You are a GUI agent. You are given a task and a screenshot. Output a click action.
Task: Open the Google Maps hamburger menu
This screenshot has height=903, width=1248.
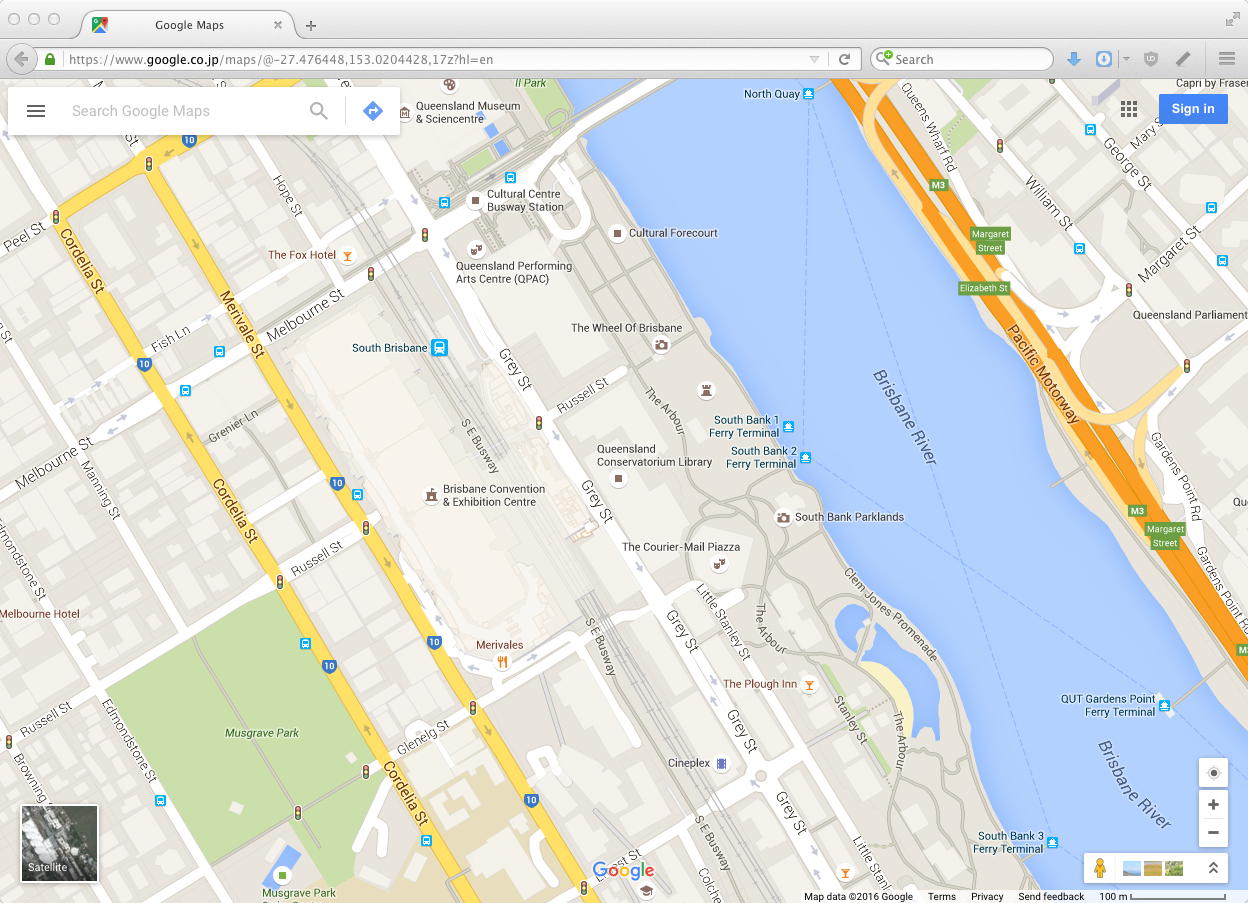(36, 111)
